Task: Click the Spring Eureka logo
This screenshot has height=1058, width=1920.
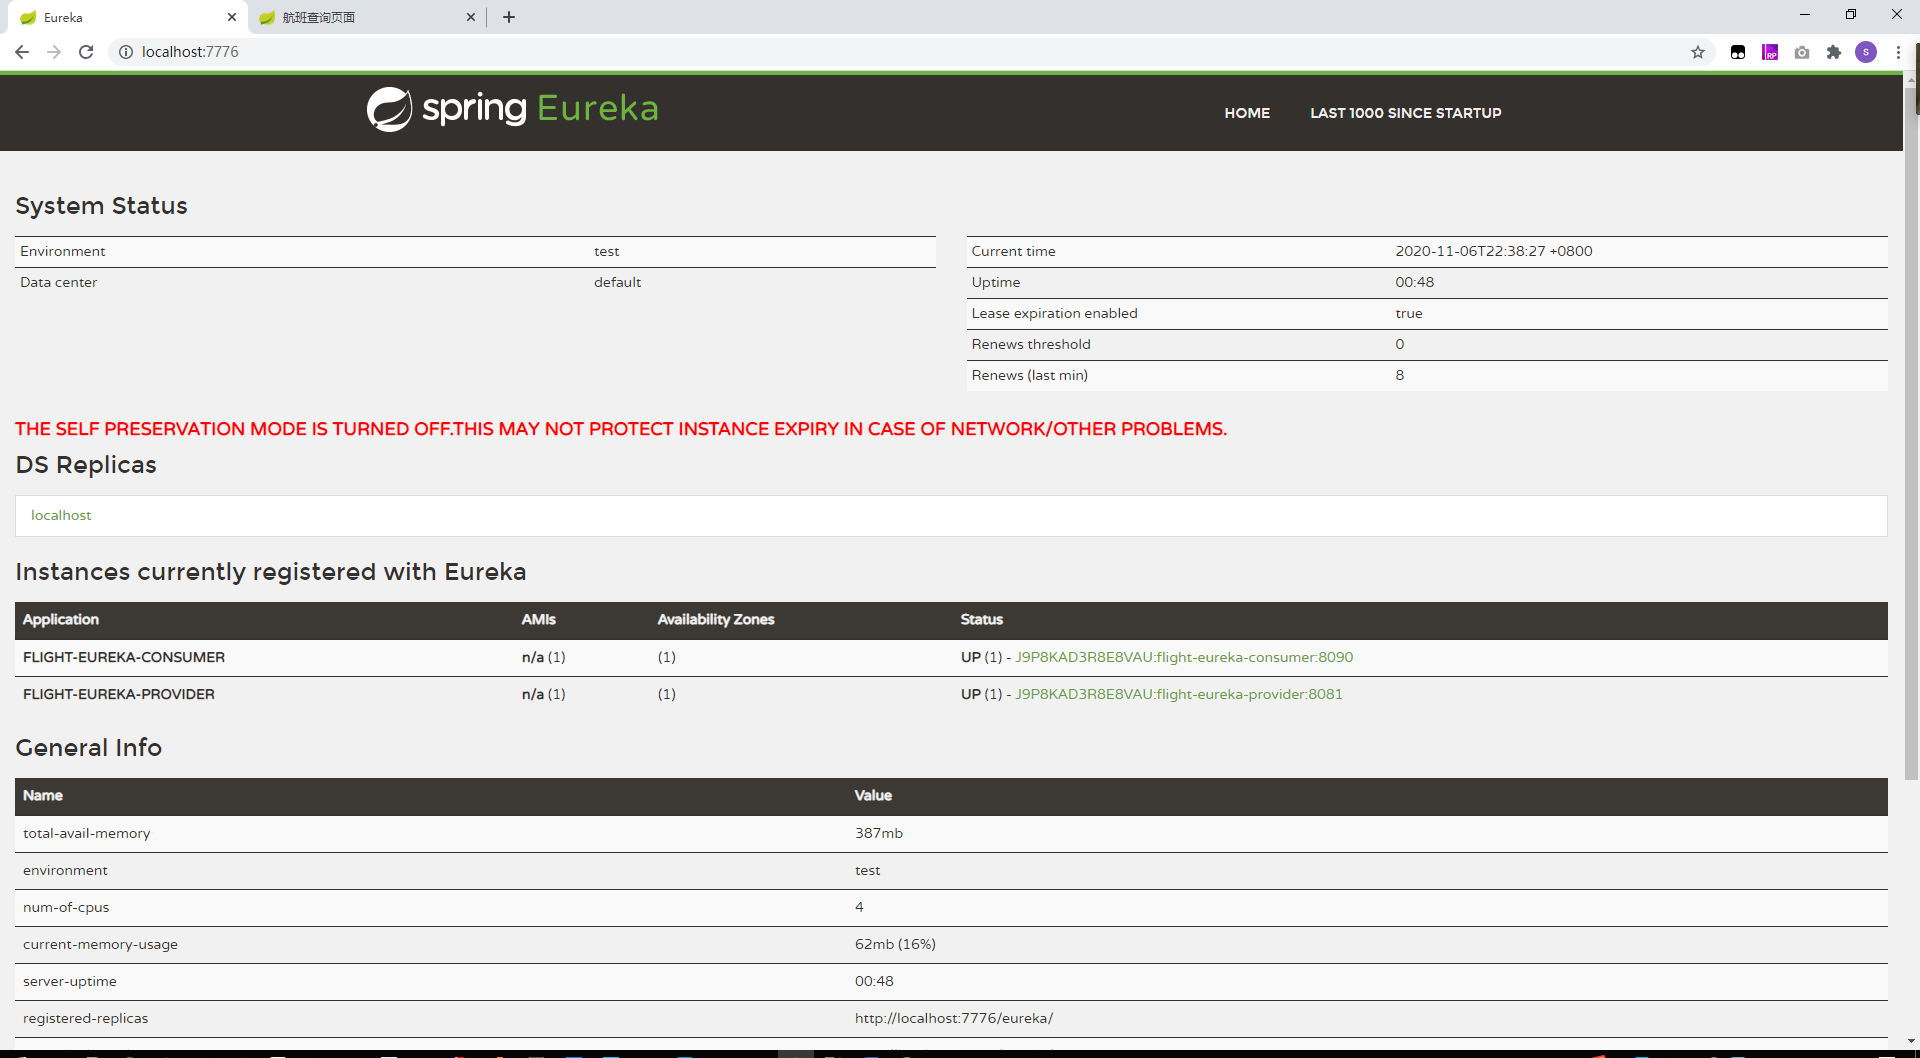Action: (x=513, y=109)
